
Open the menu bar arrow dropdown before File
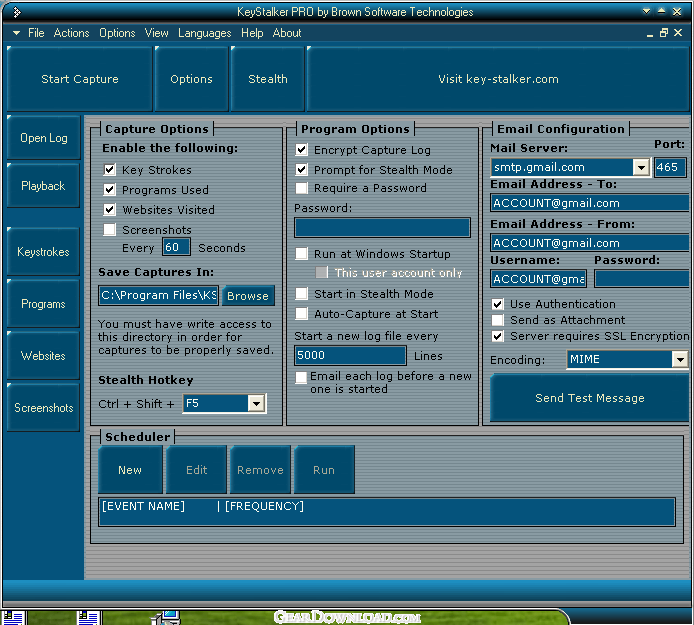click(16, 33)
